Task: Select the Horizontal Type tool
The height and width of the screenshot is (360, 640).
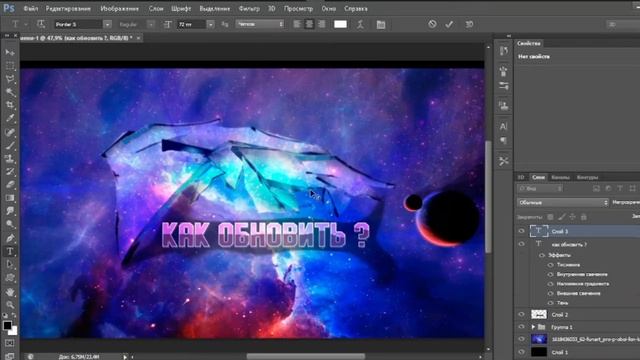Action: [x=10, y=251]
